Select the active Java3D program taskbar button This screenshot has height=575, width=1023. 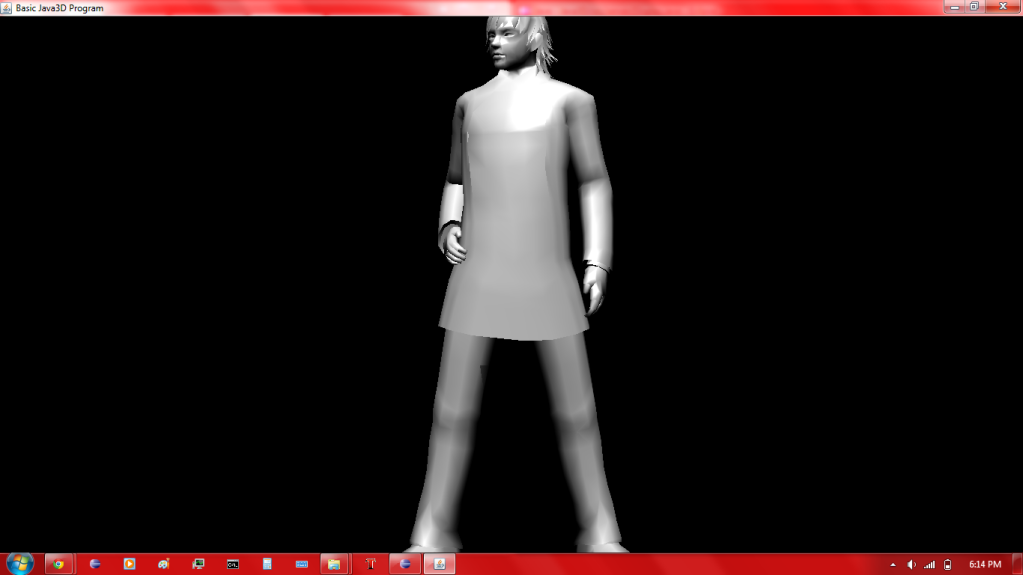click(440, 564)
